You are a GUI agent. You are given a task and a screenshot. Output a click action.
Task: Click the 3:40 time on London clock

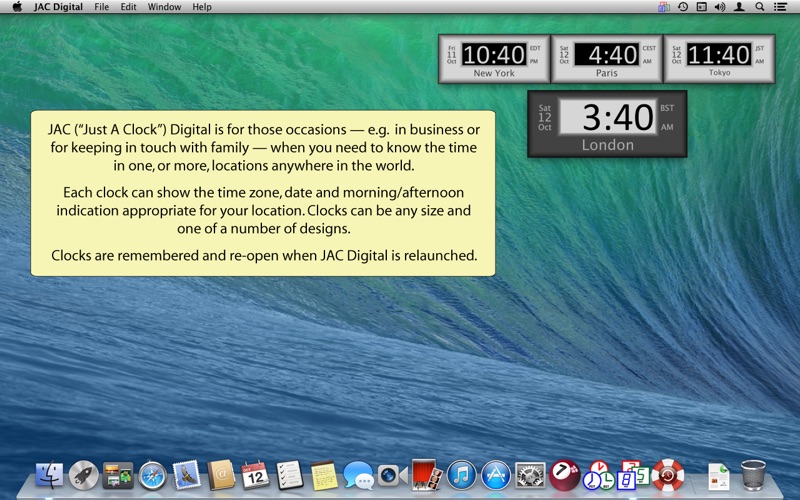tap(608, 117)
